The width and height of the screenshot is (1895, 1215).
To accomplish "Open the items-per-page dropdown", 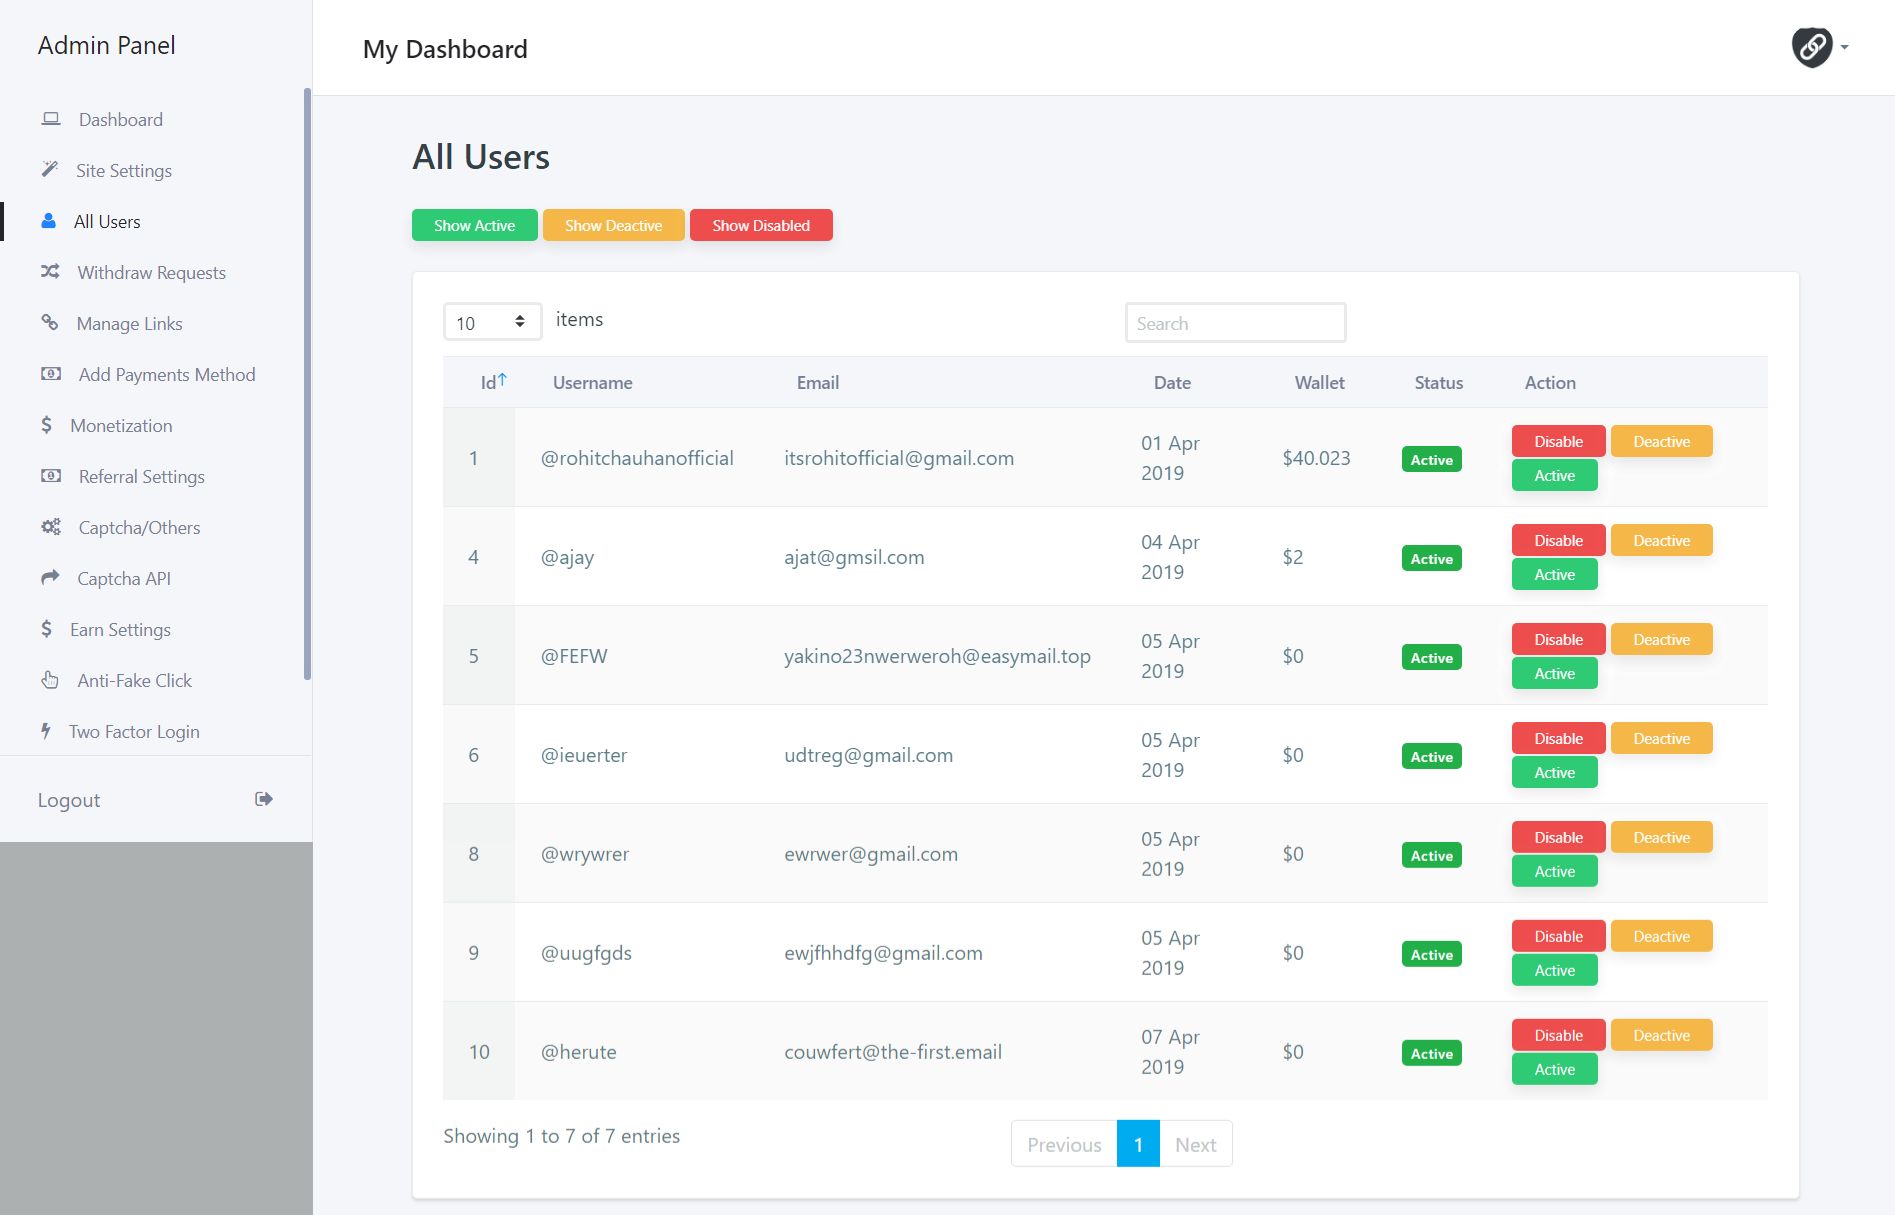I will click(x=492, y=322).
